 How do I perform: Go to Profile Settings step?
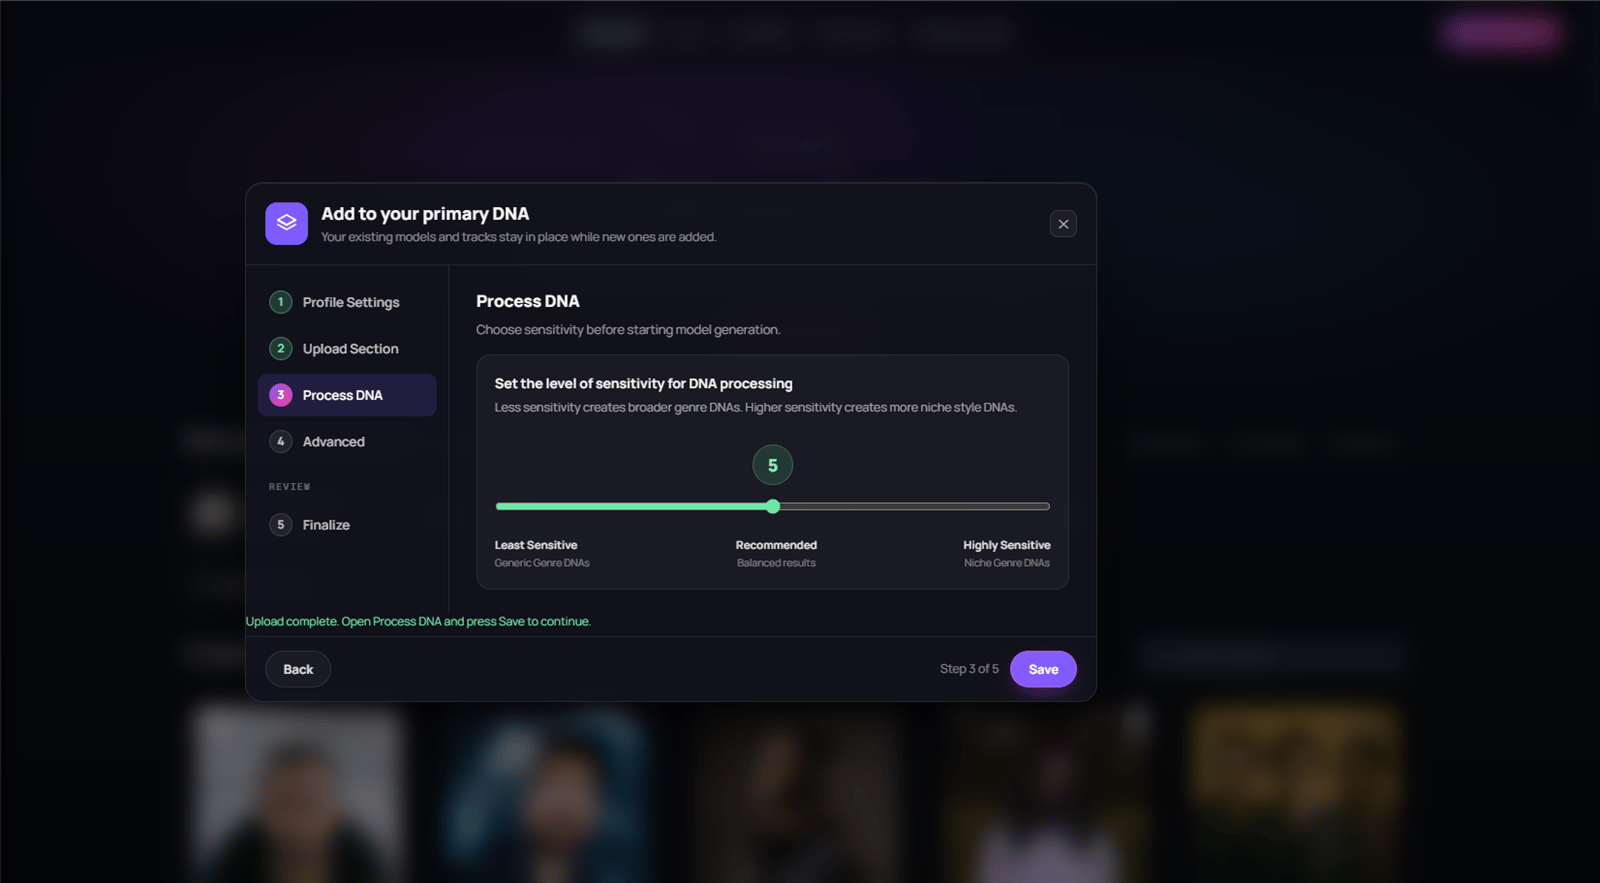coord(347,302)
